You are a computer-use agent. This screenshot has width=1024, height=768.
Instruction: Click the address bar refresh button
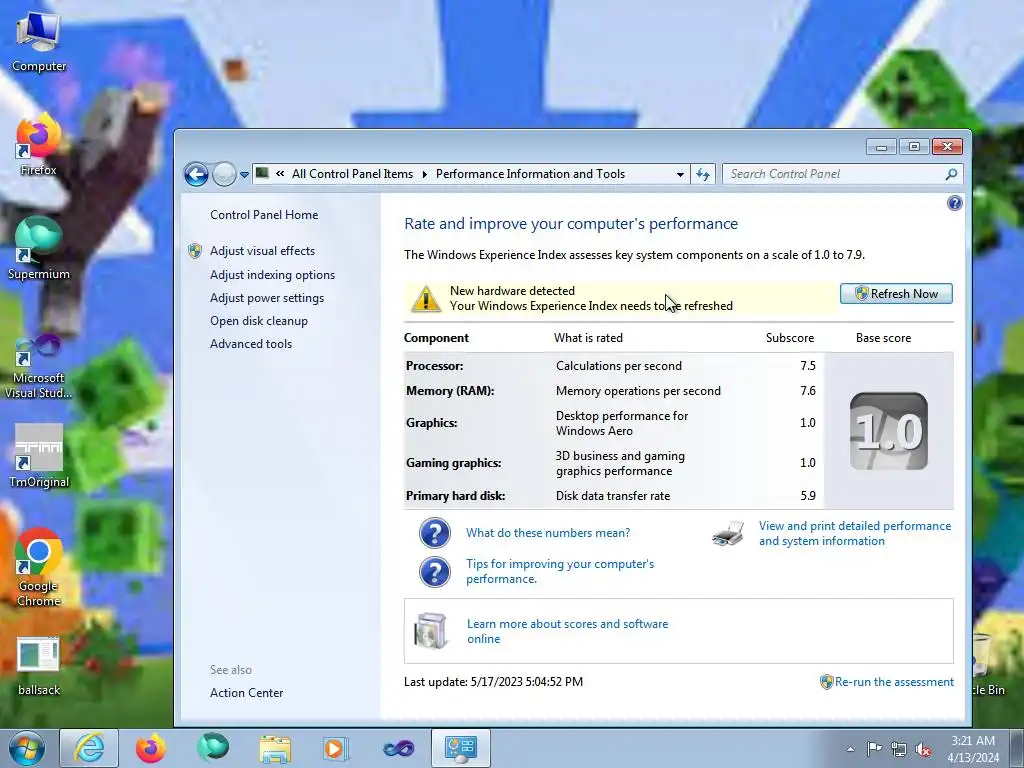(703, 174)
